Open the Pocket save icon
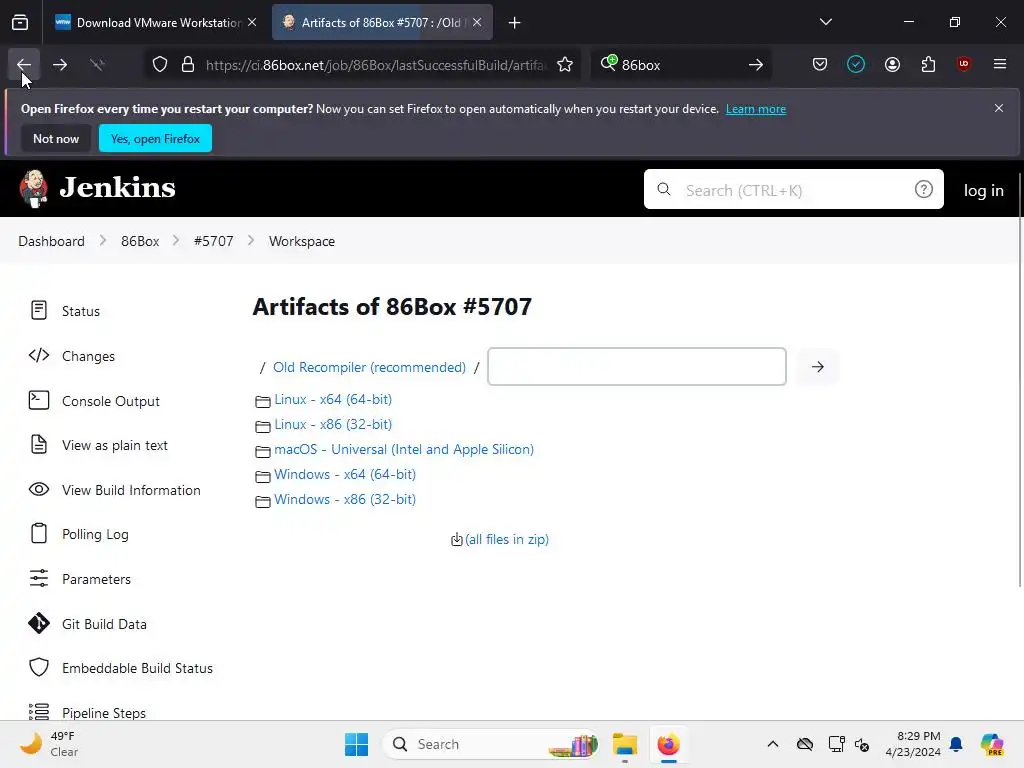The width and height of the screenshot is (1024, 768). coord(820,64)
